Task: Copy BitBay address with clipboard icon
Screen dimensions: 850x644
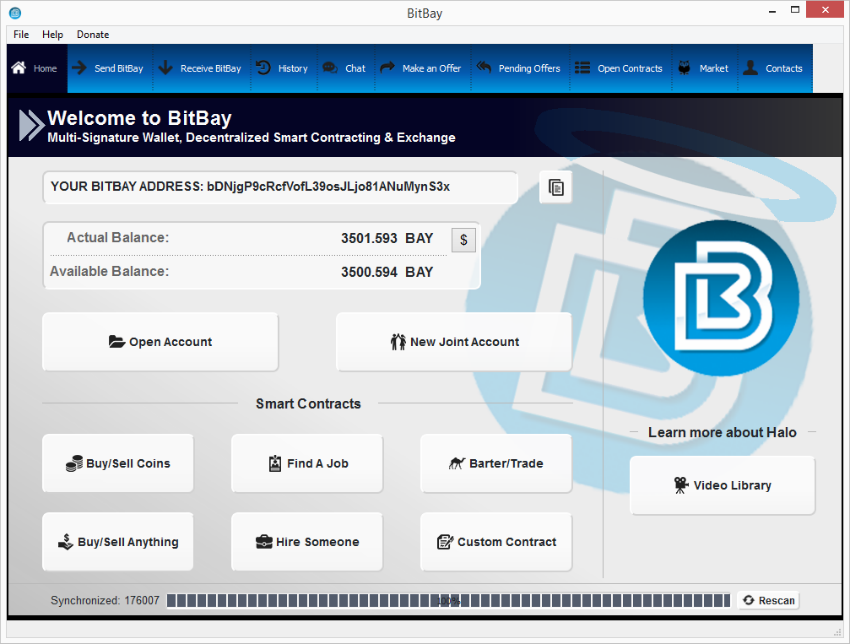Action: click(556, 188)
